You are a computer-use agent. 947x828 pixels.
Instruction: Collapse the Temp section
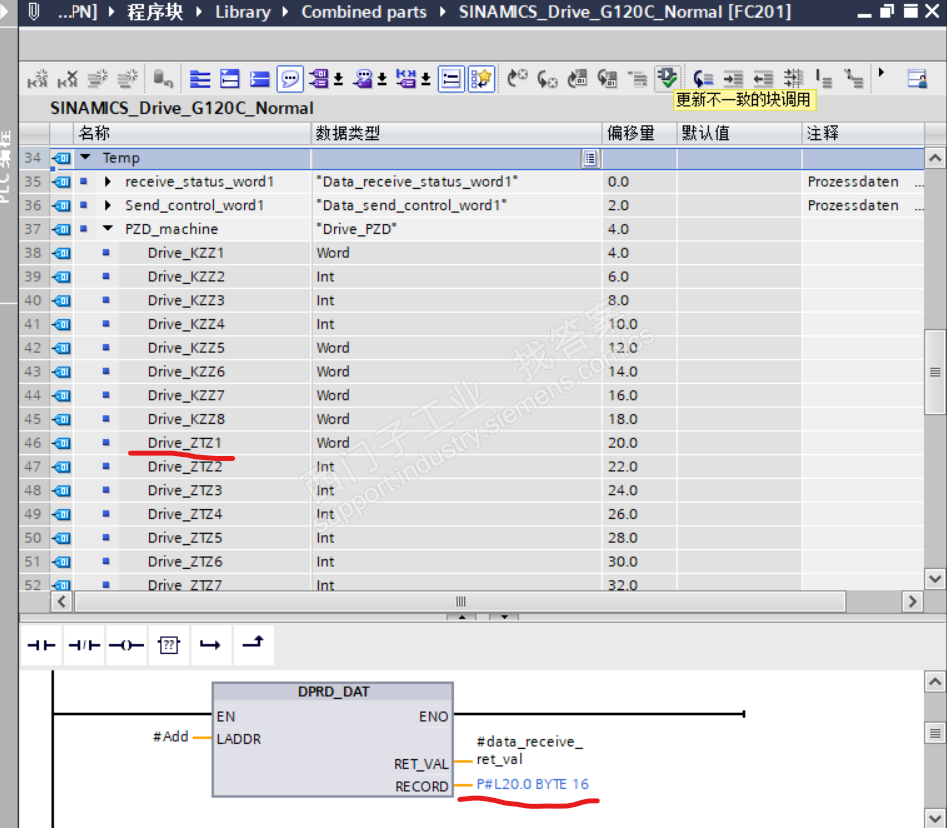click(x=85, y=157)
